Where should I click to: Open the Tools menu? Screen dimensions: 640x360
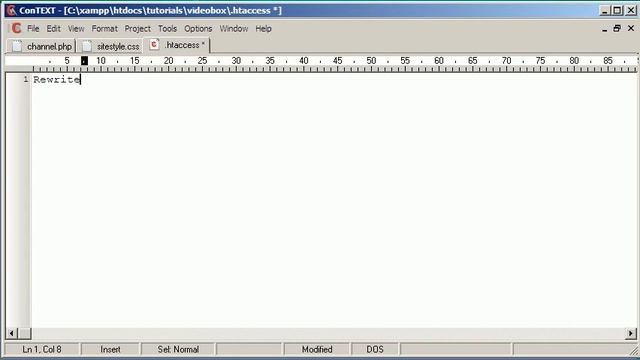pos(167,29)
